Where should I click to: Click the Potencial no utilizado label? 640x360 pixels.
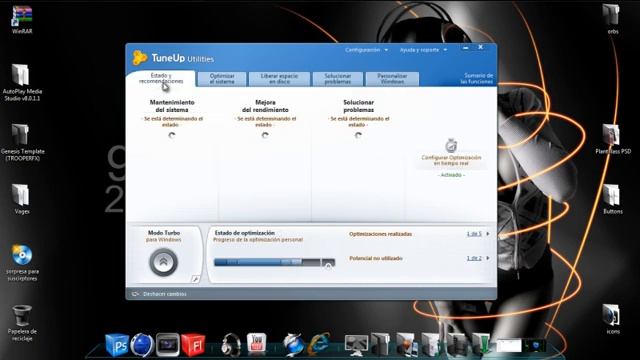pyautogui.click(x=376, y=258)
